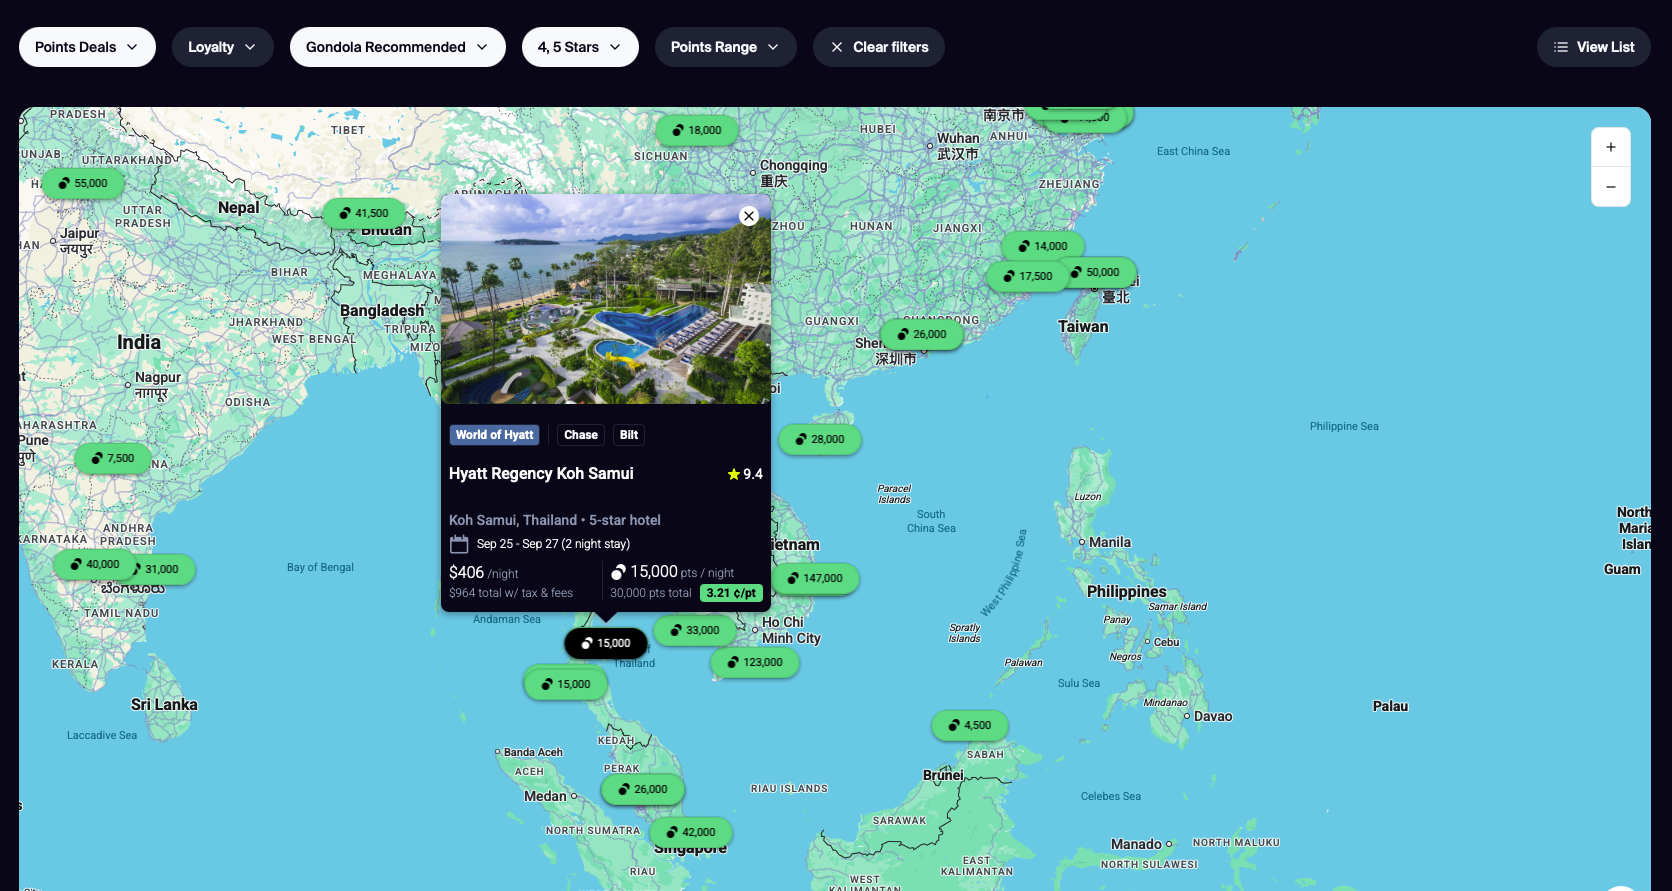
Task: Select the 7,500 points map marker
Action: click(x=113, y=458)
